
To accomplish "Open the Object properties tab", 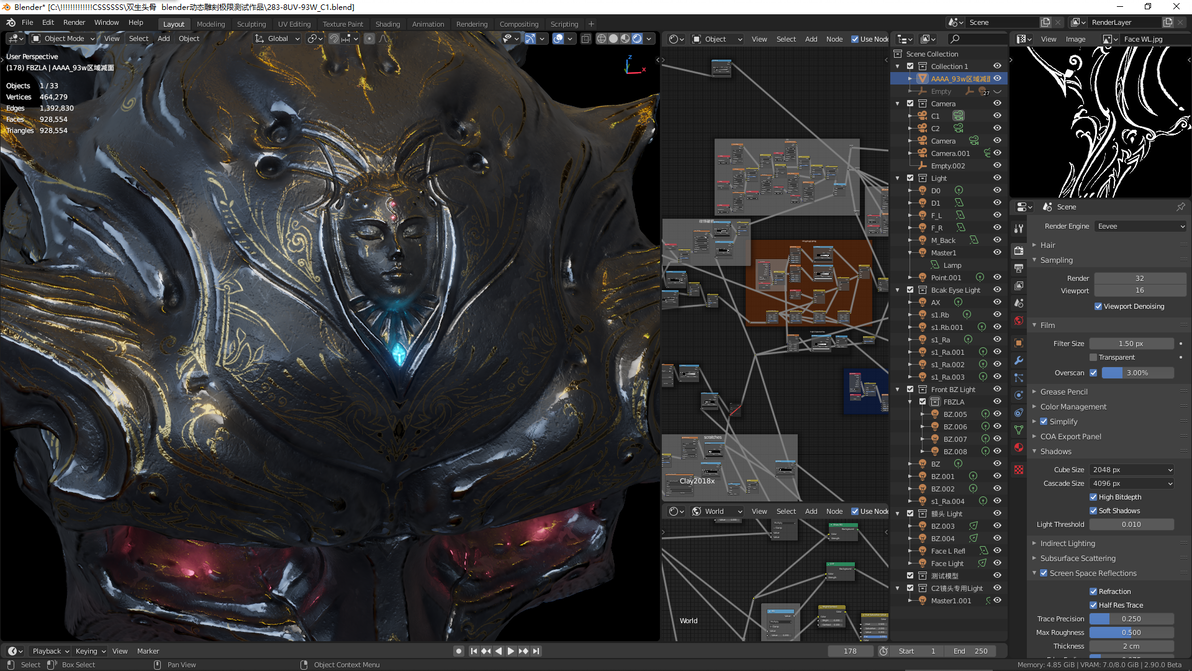I will [x=1019, y=343].
